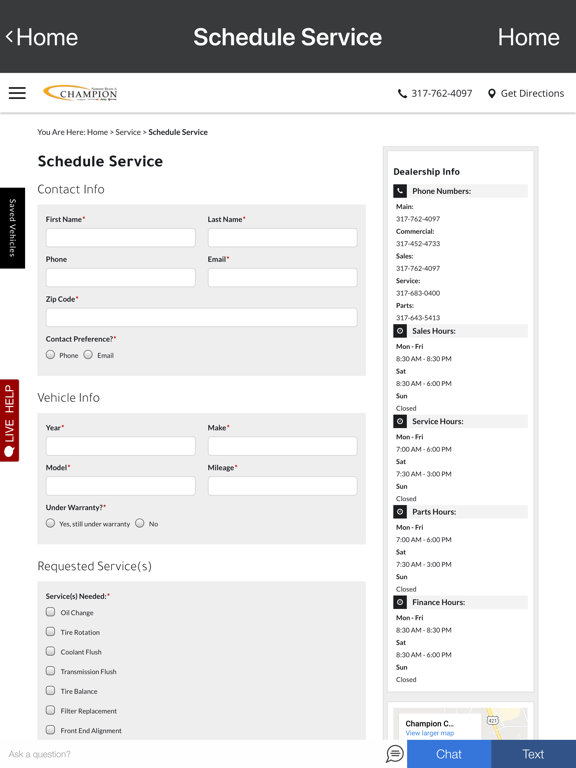
Task: Open the Saved Vehicles side tab
Action: (12, 228)
